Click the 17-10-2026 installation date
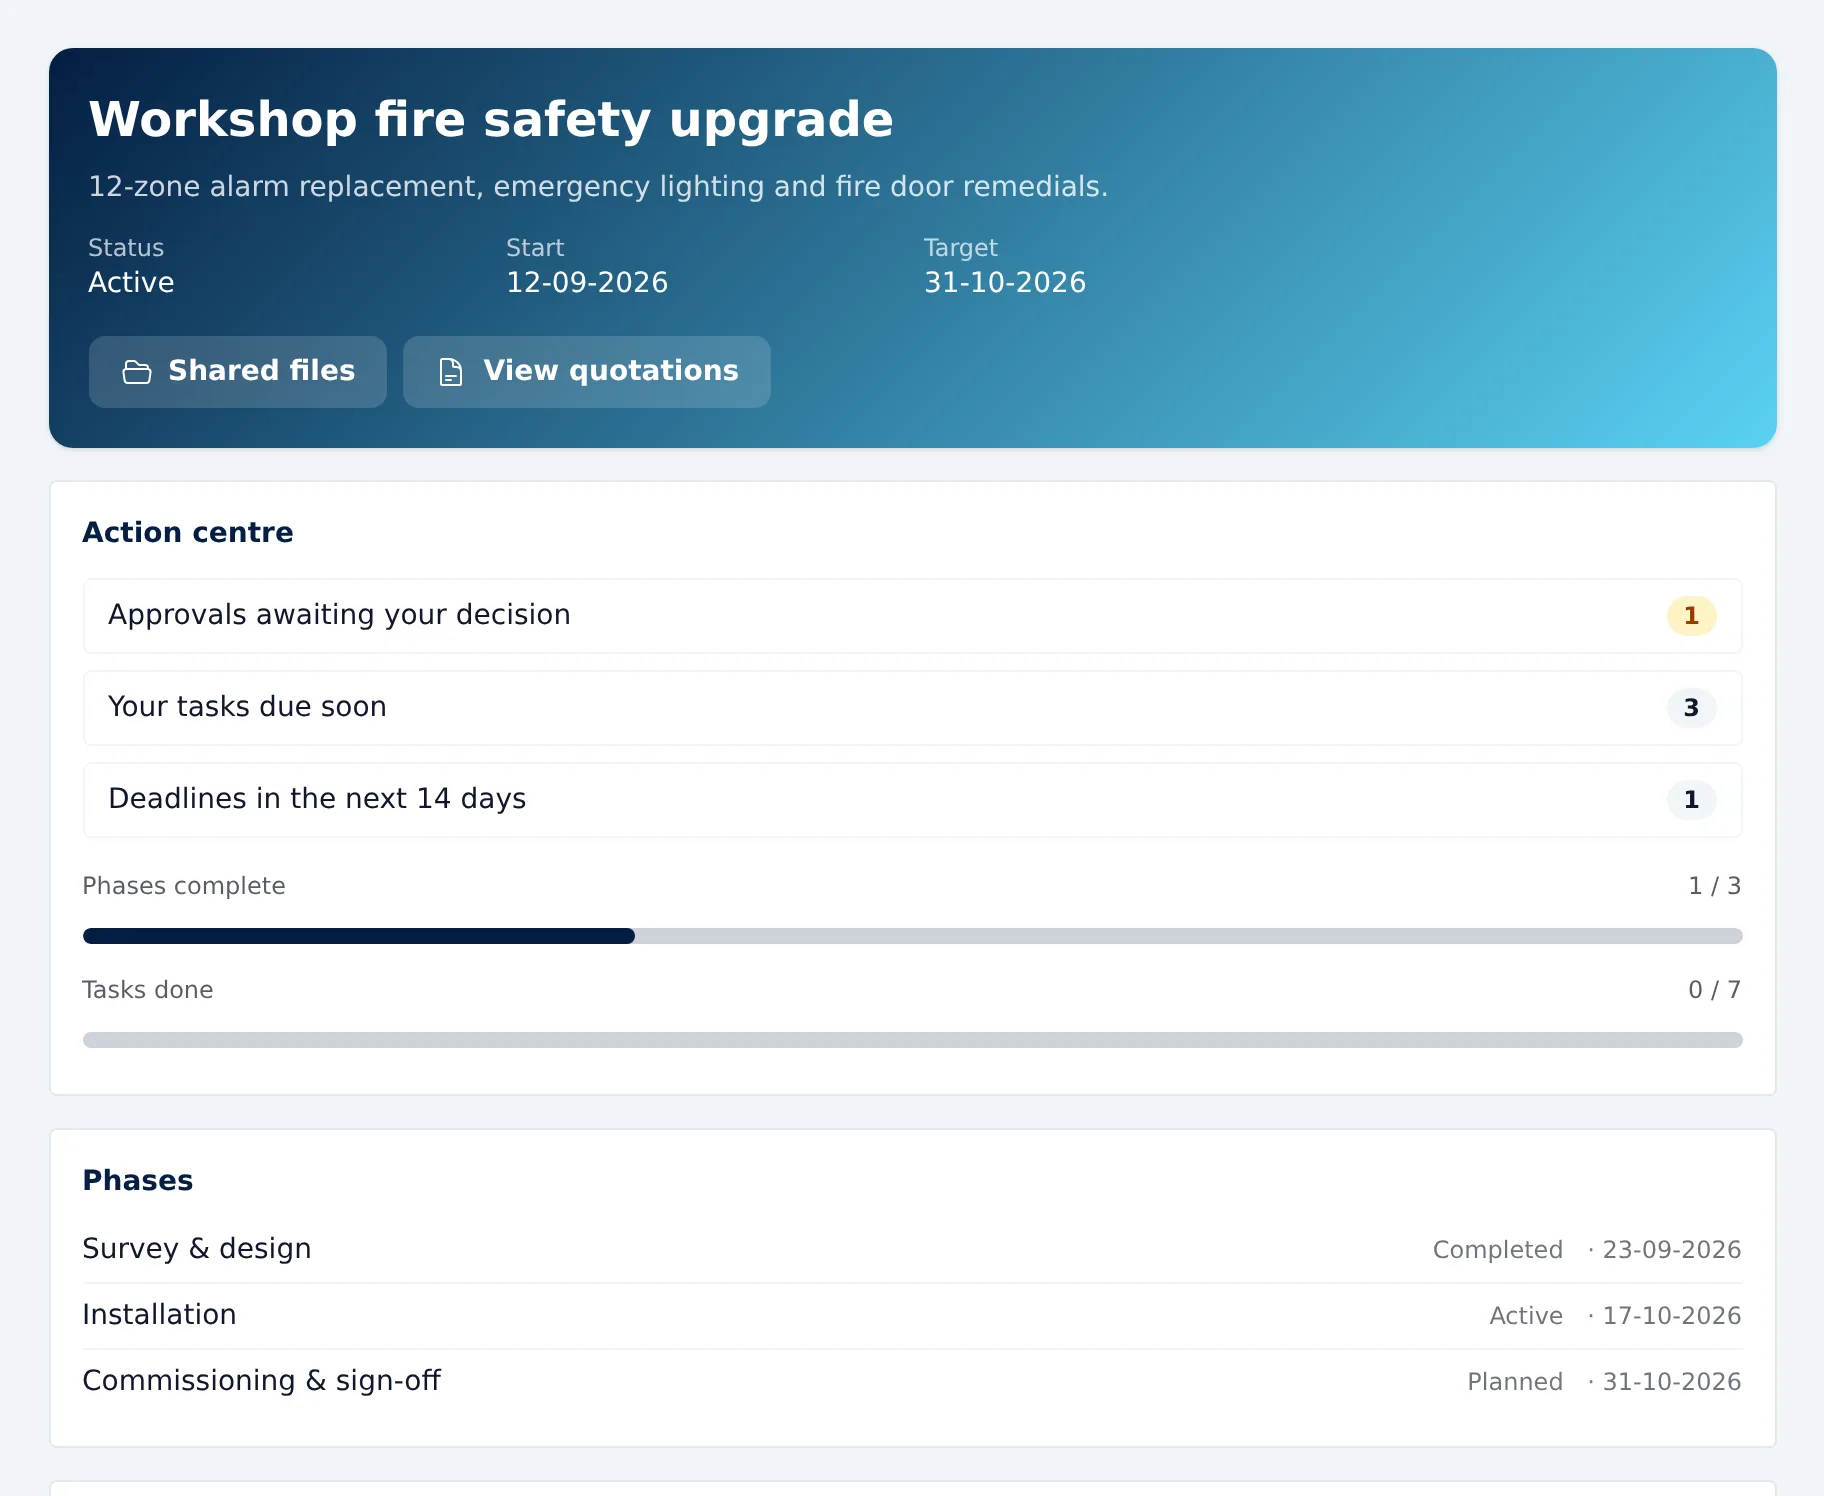 click(1672, 1316)
